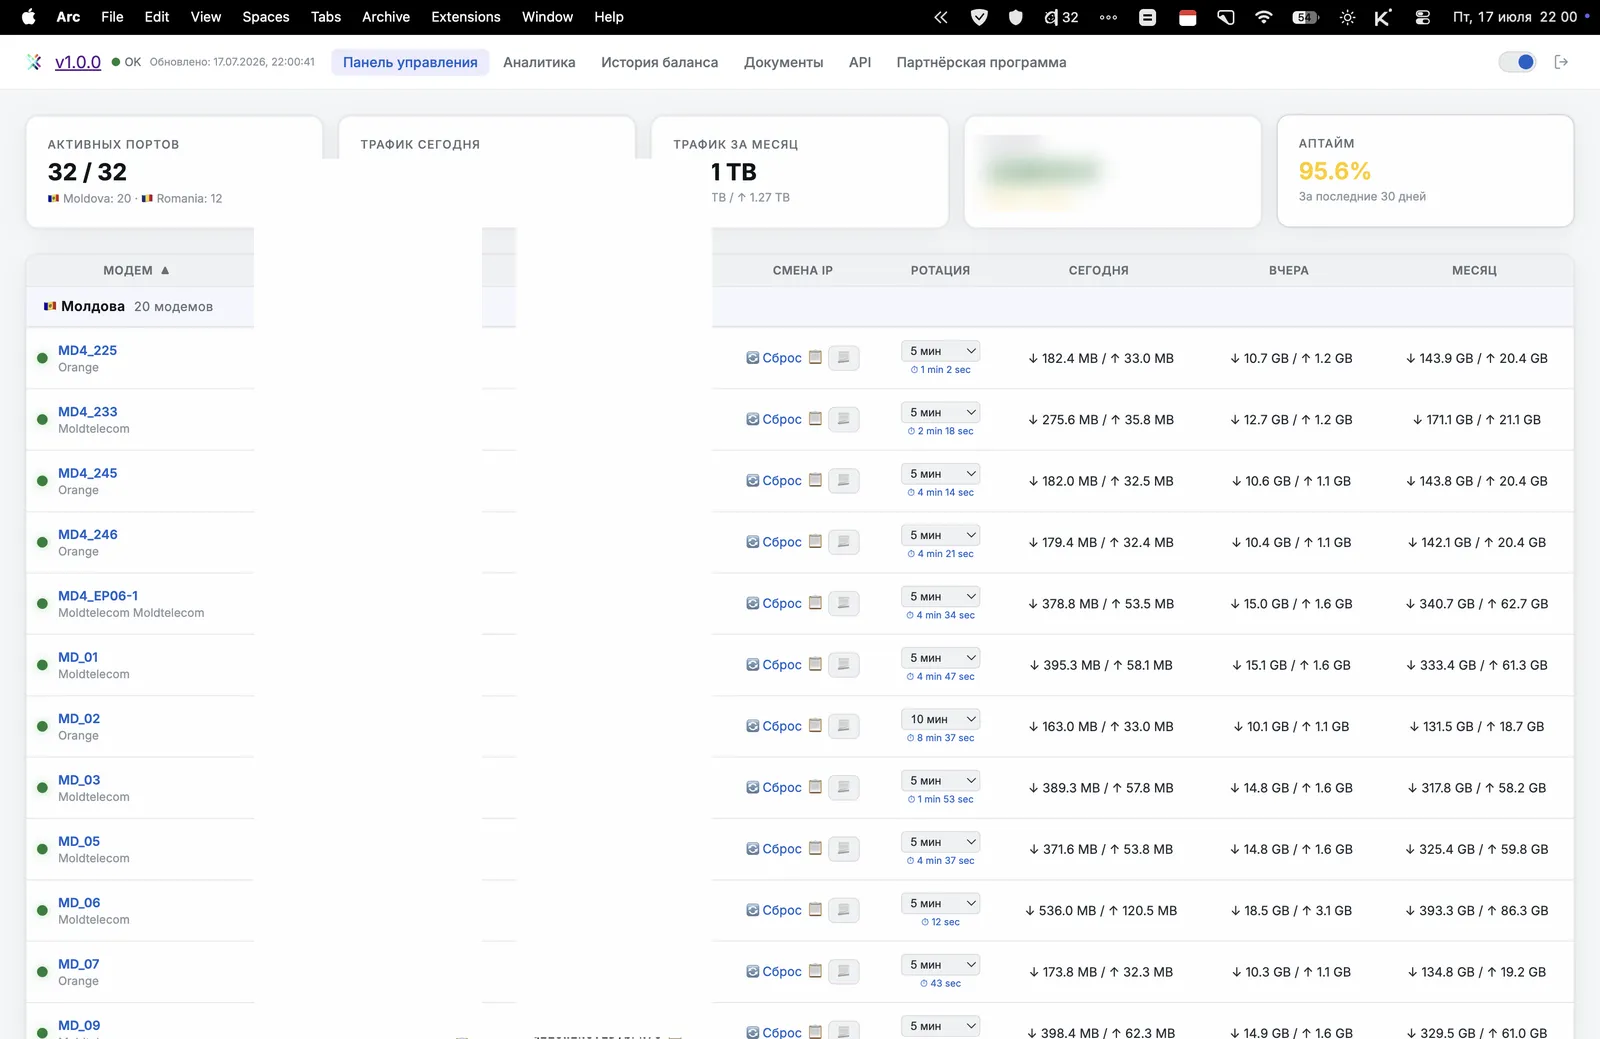Open Arc's Spaces menu
This screenshot has height=1039, width=1600.
(266, 17)
